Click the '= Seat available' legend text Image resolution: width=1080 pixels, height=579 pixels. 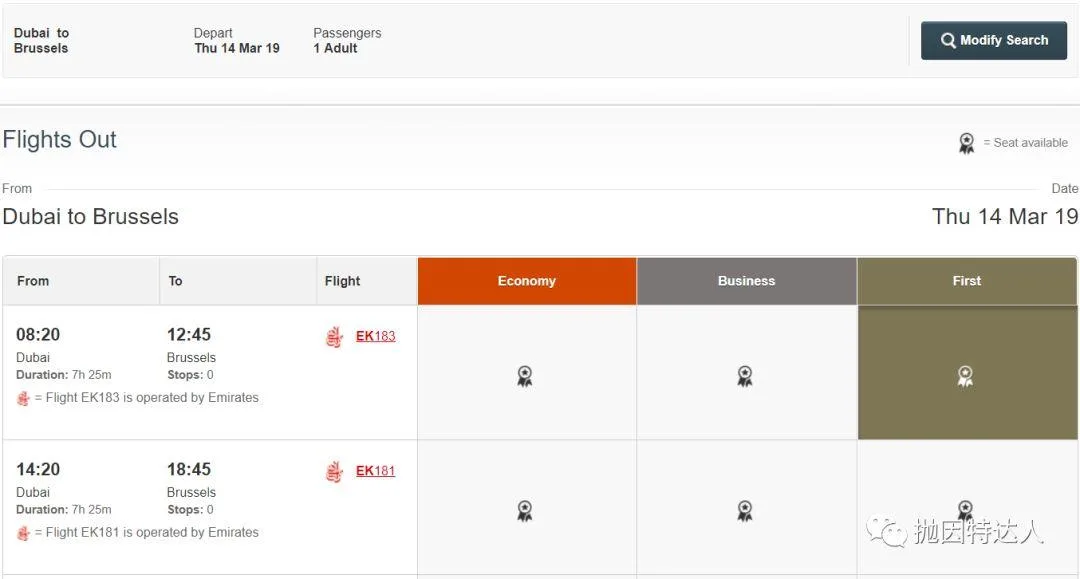1026,143
